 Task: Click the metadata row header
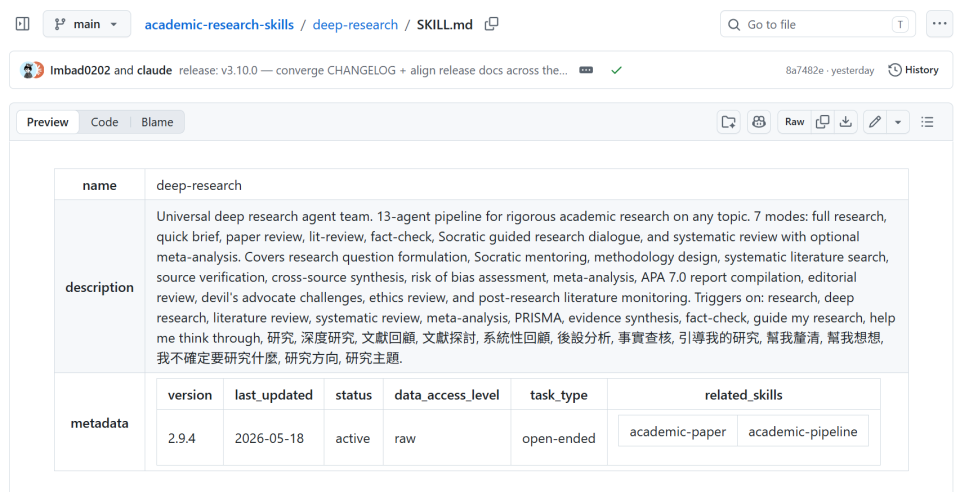(x=99, y=422)
